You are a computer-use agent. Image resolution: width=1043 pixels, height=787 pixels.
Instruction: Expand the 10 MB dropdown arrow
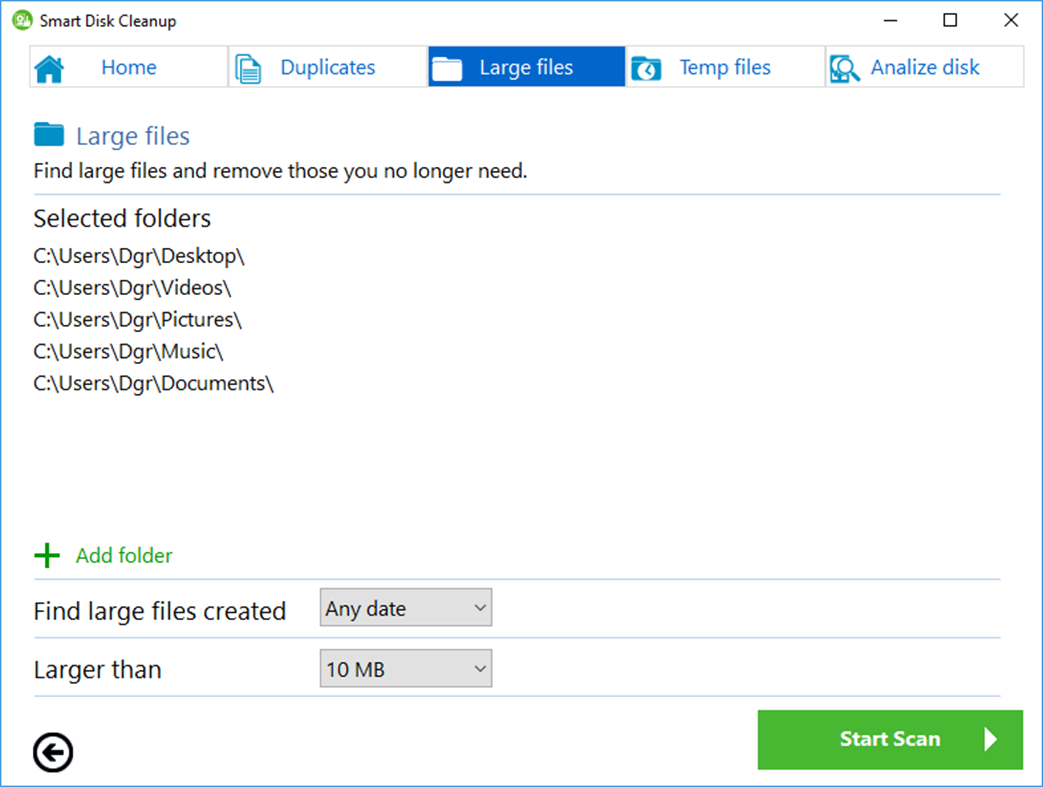tap(479, 668)
